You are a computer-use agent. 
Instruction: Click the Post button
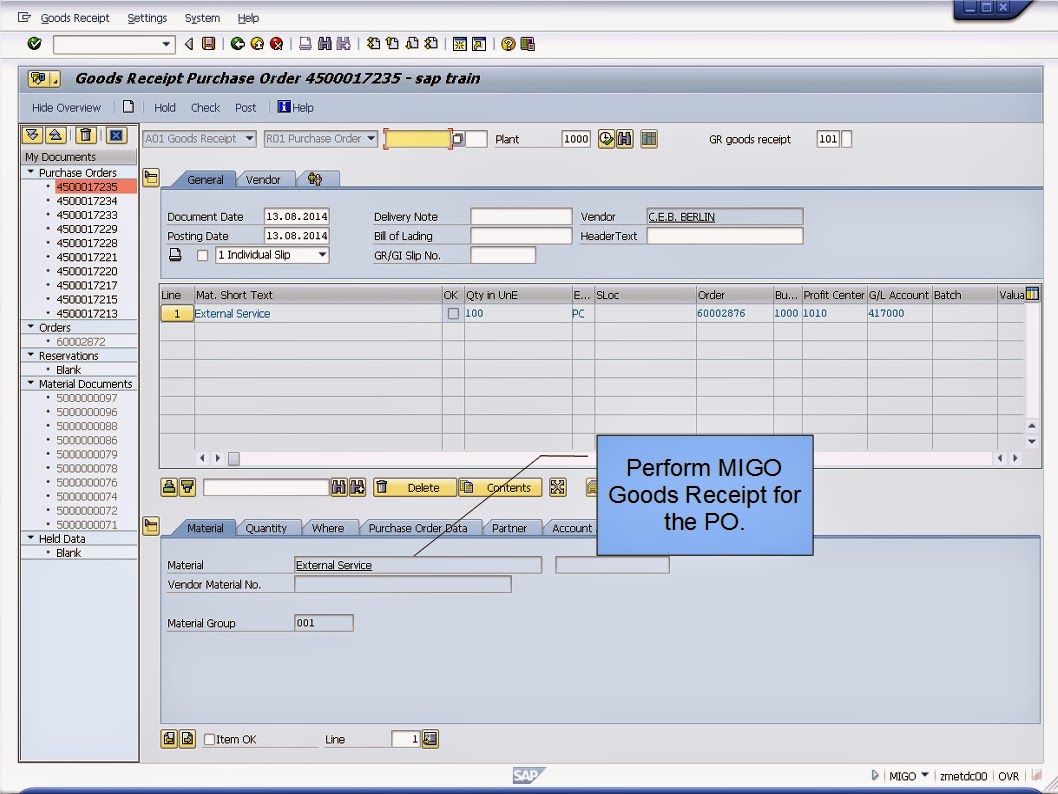245,107
